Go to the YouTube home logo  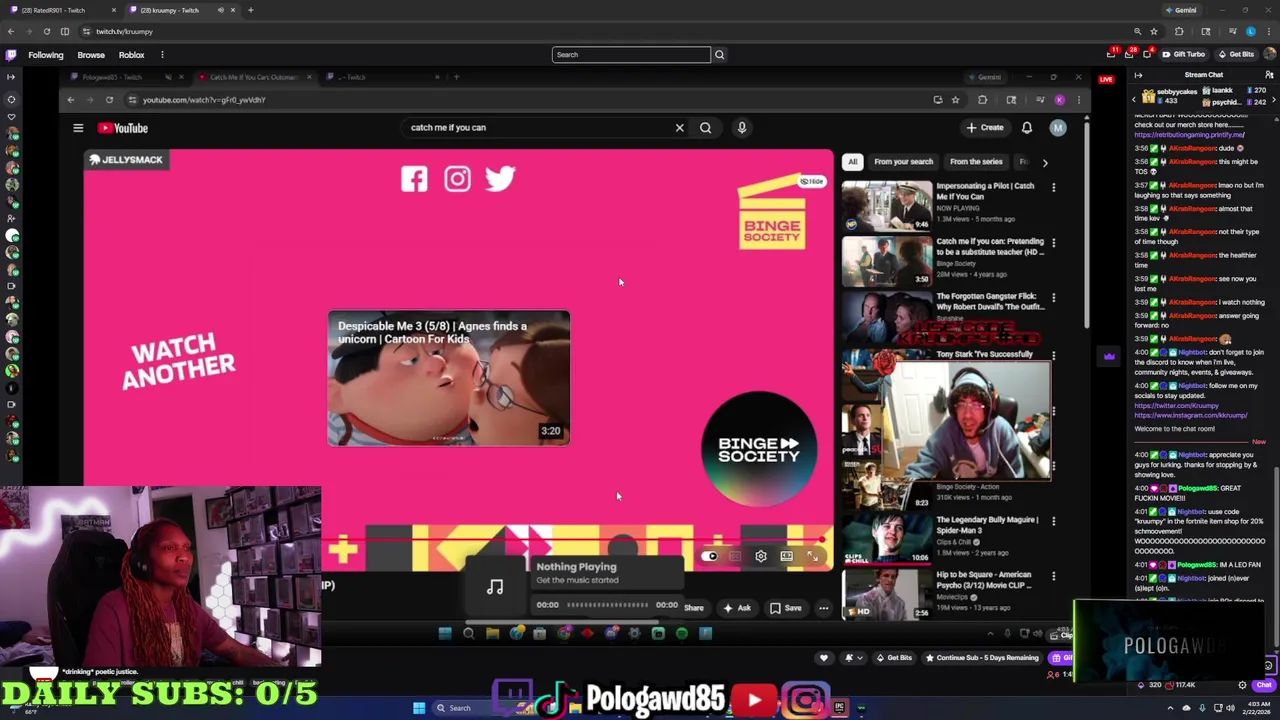[x=123, y=128]
